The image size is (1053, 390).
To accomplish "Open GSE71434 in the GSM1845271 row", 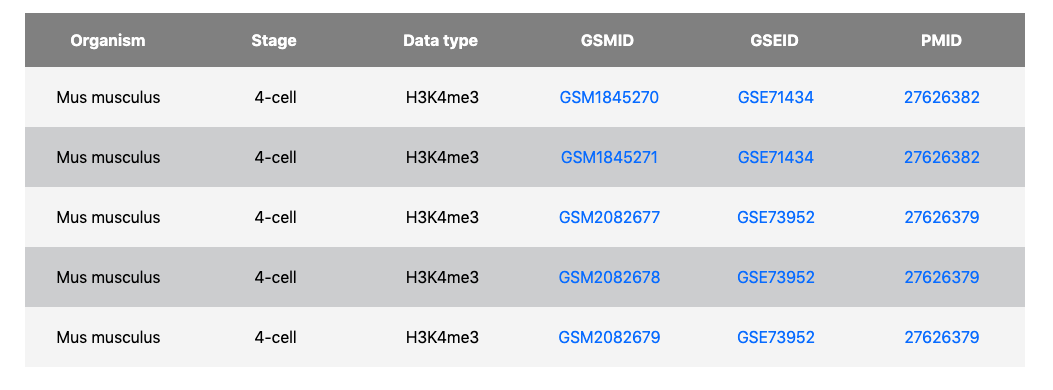I will [776, 157].
